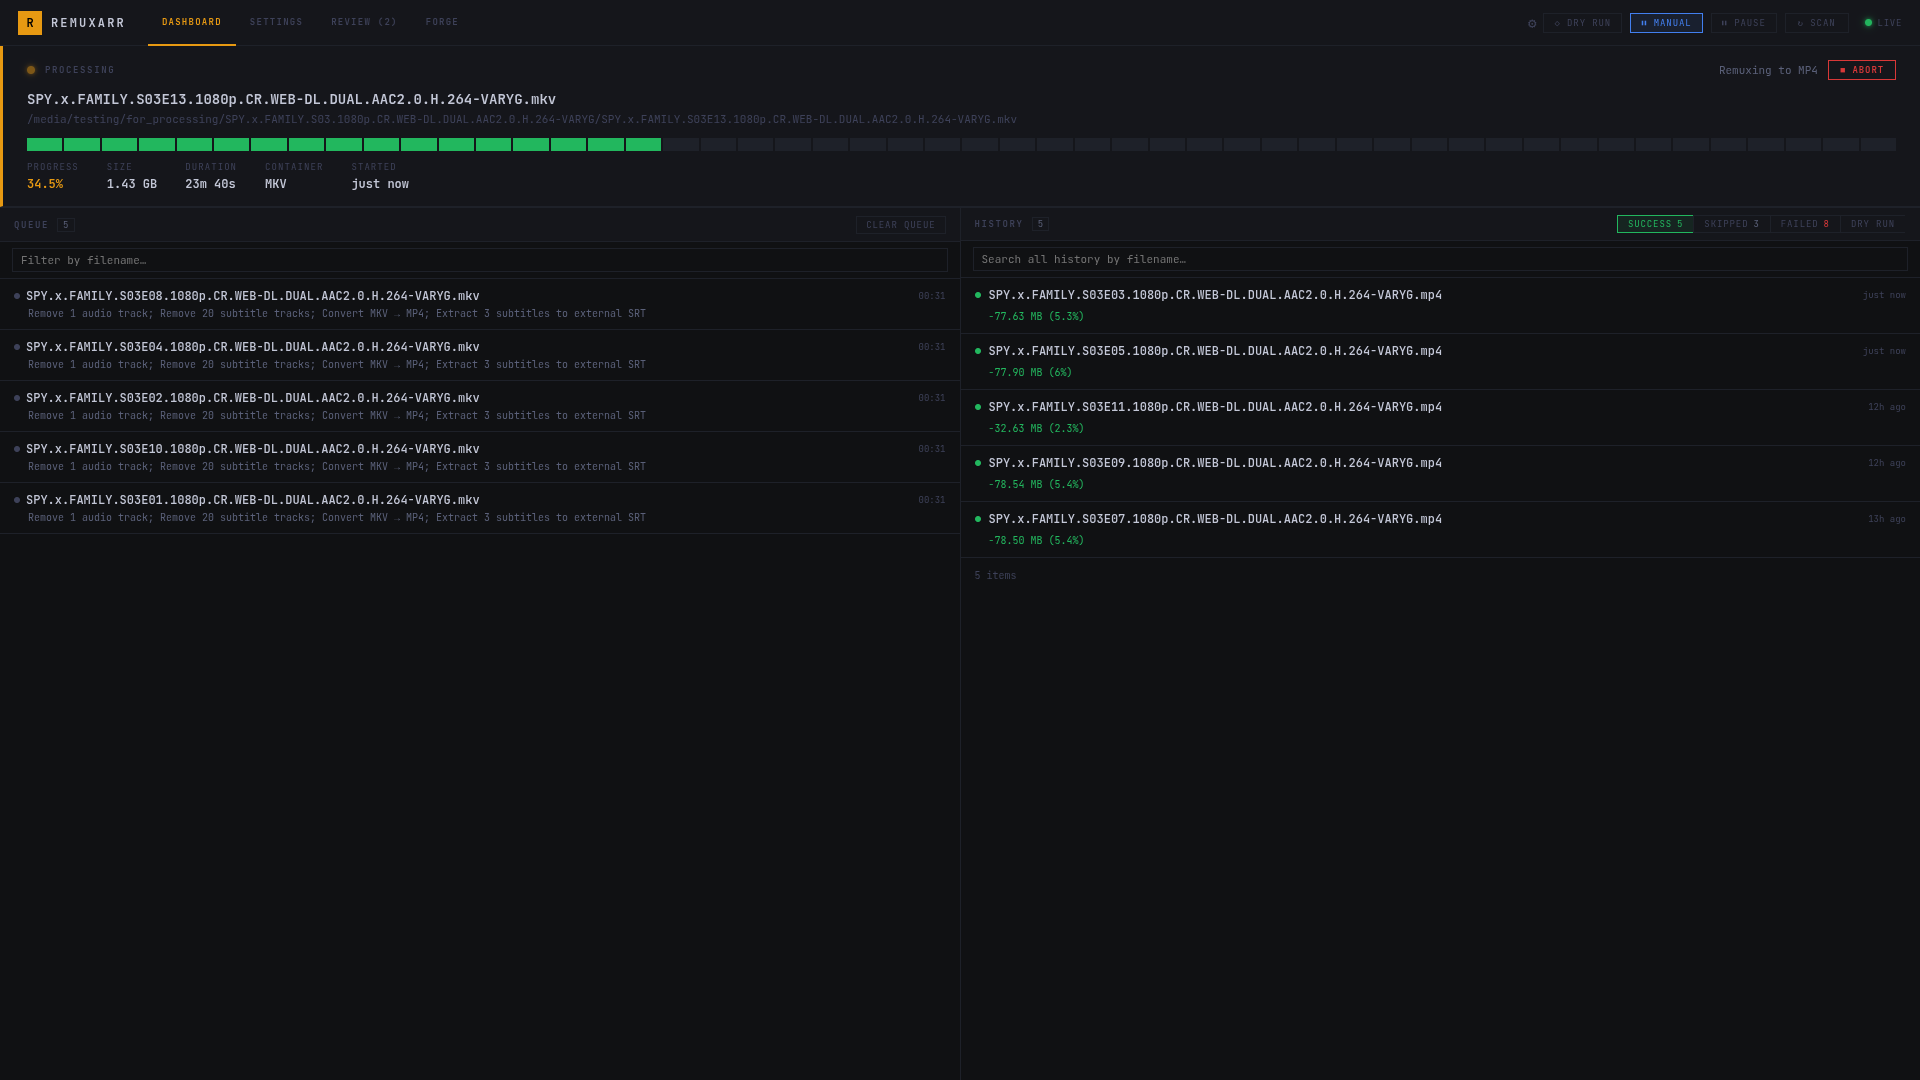Focus the history search field

point(1440,259)
